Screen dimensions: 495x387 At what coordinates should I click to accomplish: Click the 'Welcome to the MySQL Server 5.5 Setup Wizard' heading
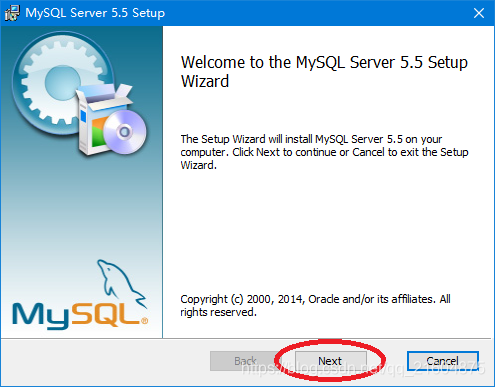[x=324, y=71]
